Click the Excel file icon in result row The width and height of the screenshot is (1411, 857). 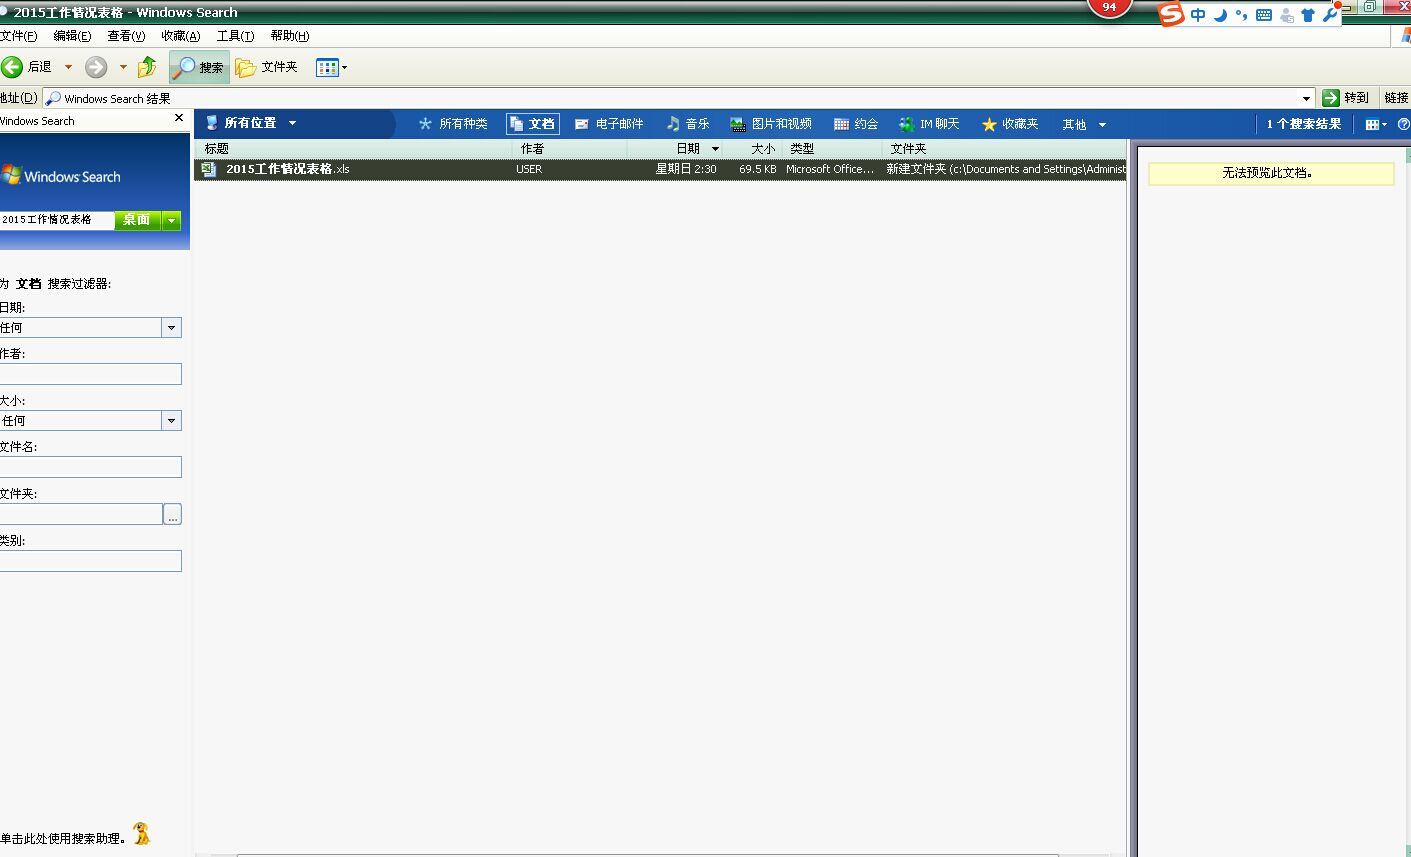(x=209, y=169)
